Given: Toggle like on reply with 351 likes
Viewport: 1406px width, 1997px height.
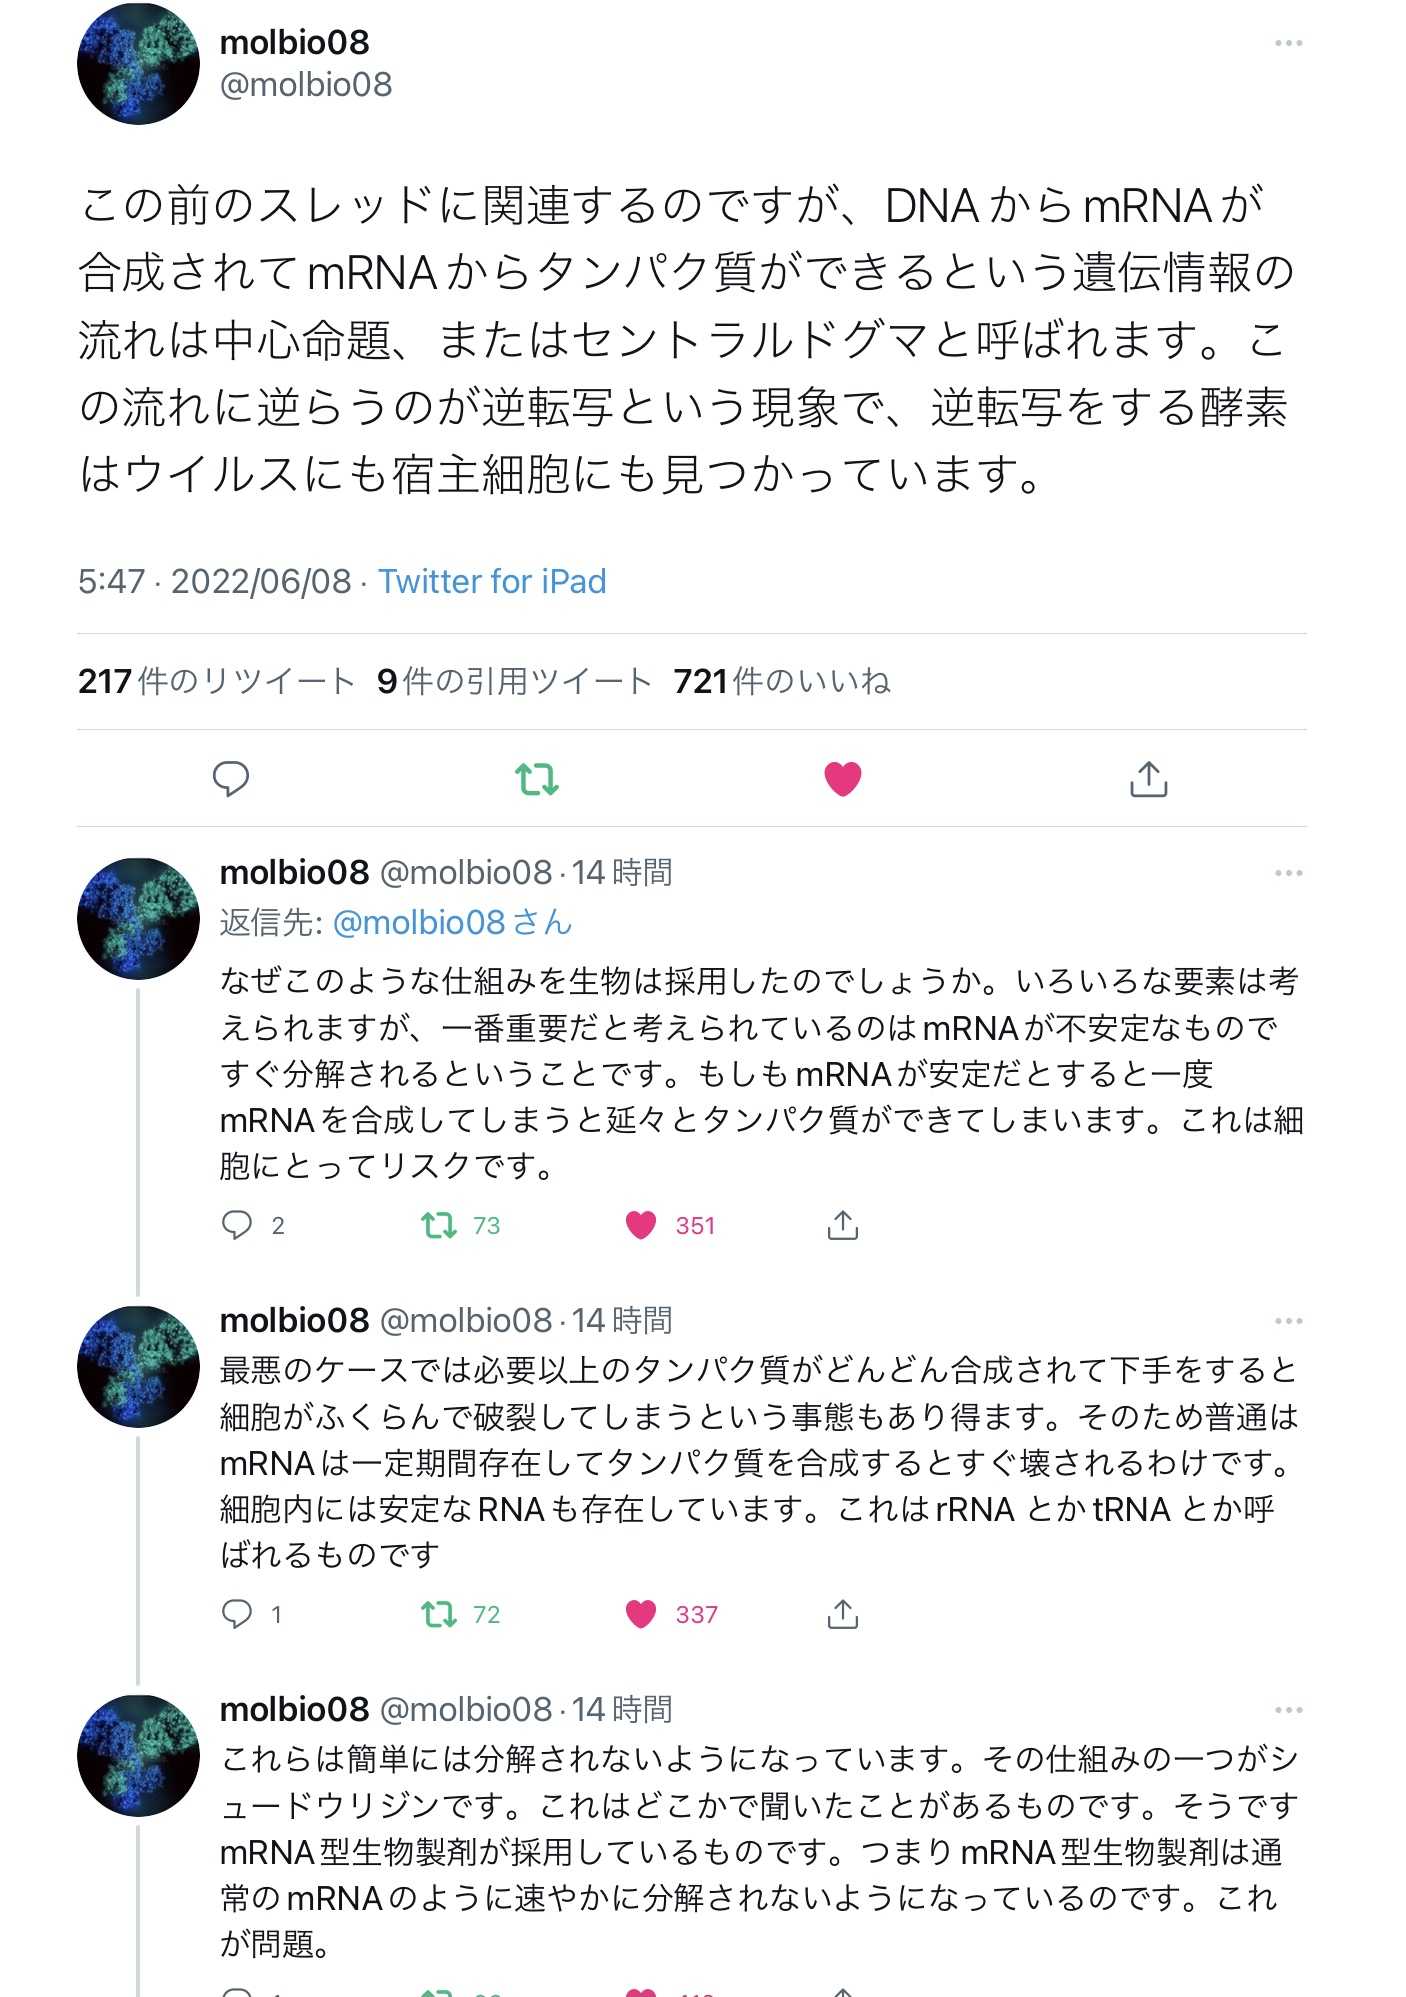Looking at the screenshot, I should [641, 1225].
